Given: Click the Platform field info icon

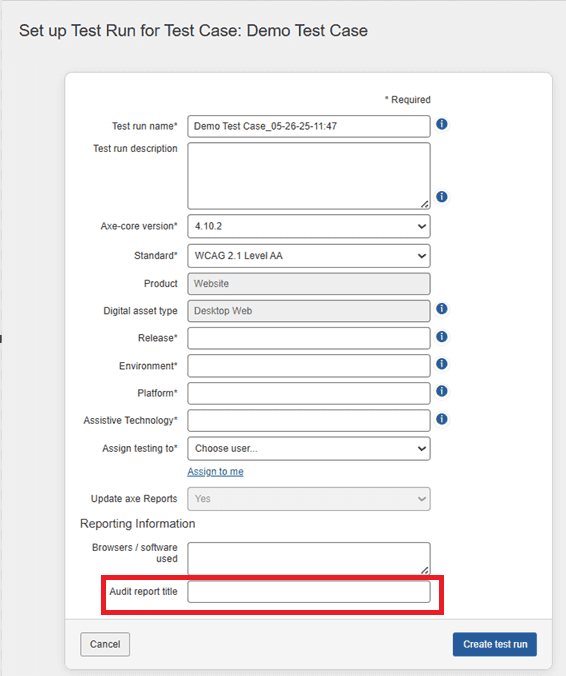Looking at the screenshot, I should click(441, 391).
